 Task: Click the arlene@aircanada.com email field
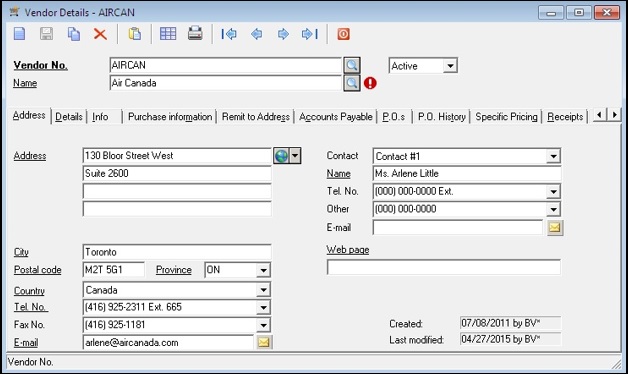click(x=168, y=343)
